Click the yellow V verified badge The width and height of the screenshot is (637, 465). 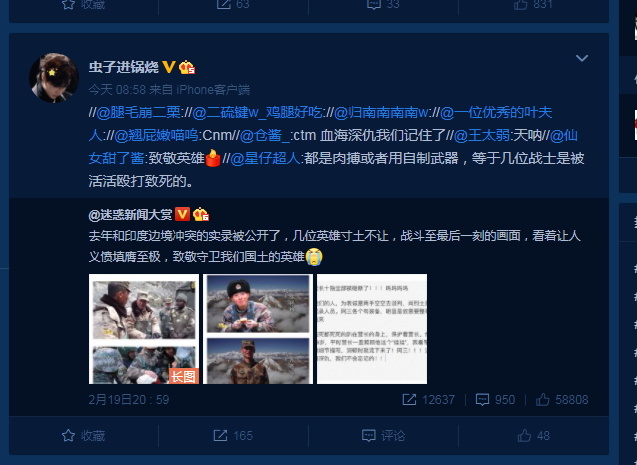(169, 67)
